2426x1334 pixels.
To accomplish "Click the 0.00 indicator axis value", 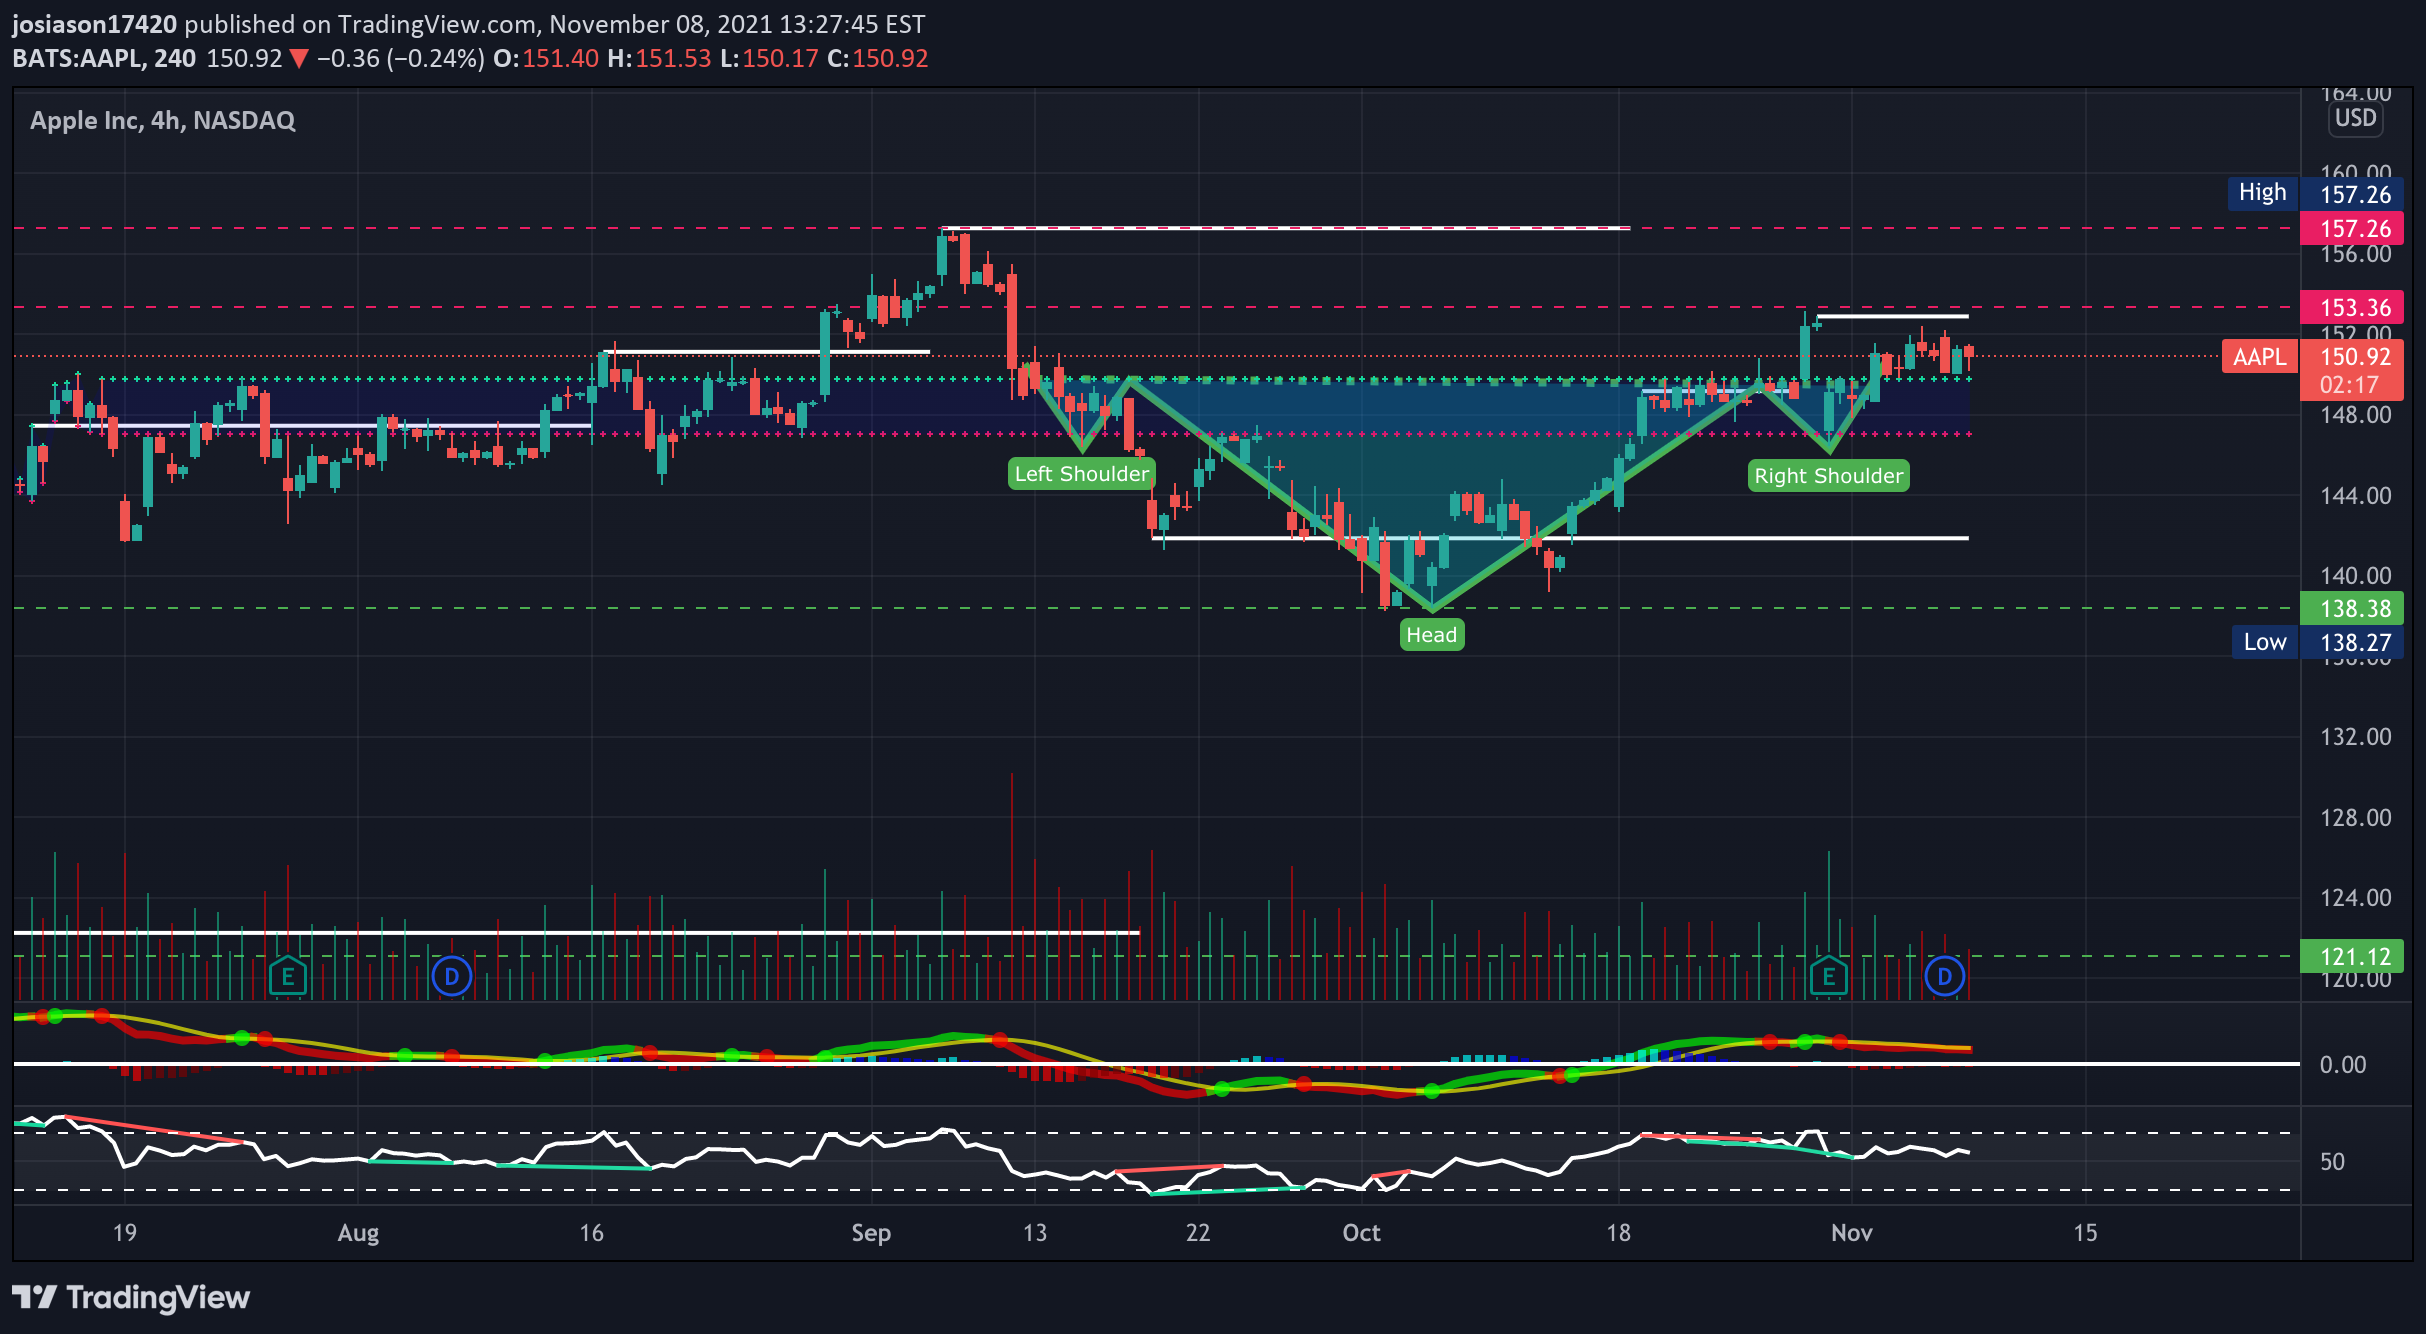I will tap(2343, 1065).
